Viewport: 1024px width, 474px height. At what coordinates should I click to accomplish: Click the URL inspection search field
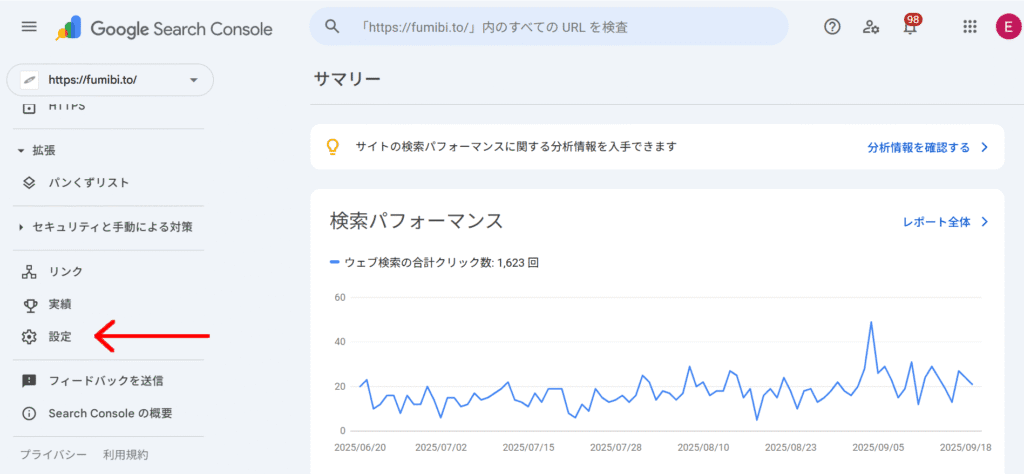(x=549, y=27)
